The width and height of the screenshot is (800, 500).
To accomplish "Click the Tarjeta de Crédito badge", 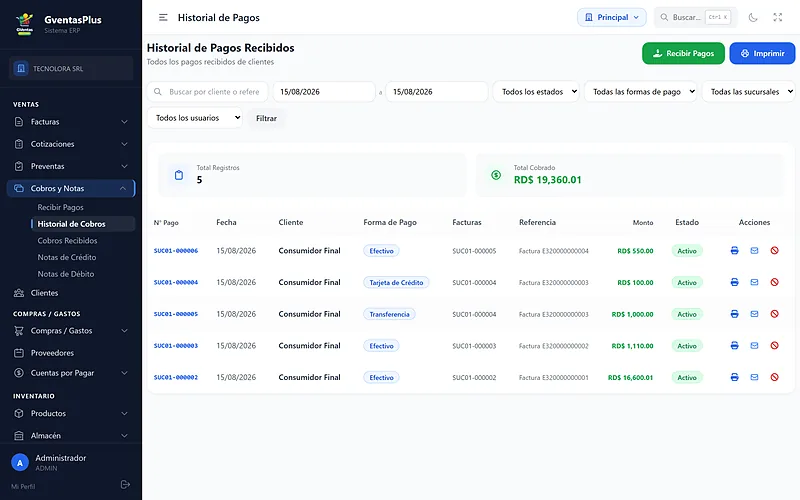I will [x=396, y=282].
